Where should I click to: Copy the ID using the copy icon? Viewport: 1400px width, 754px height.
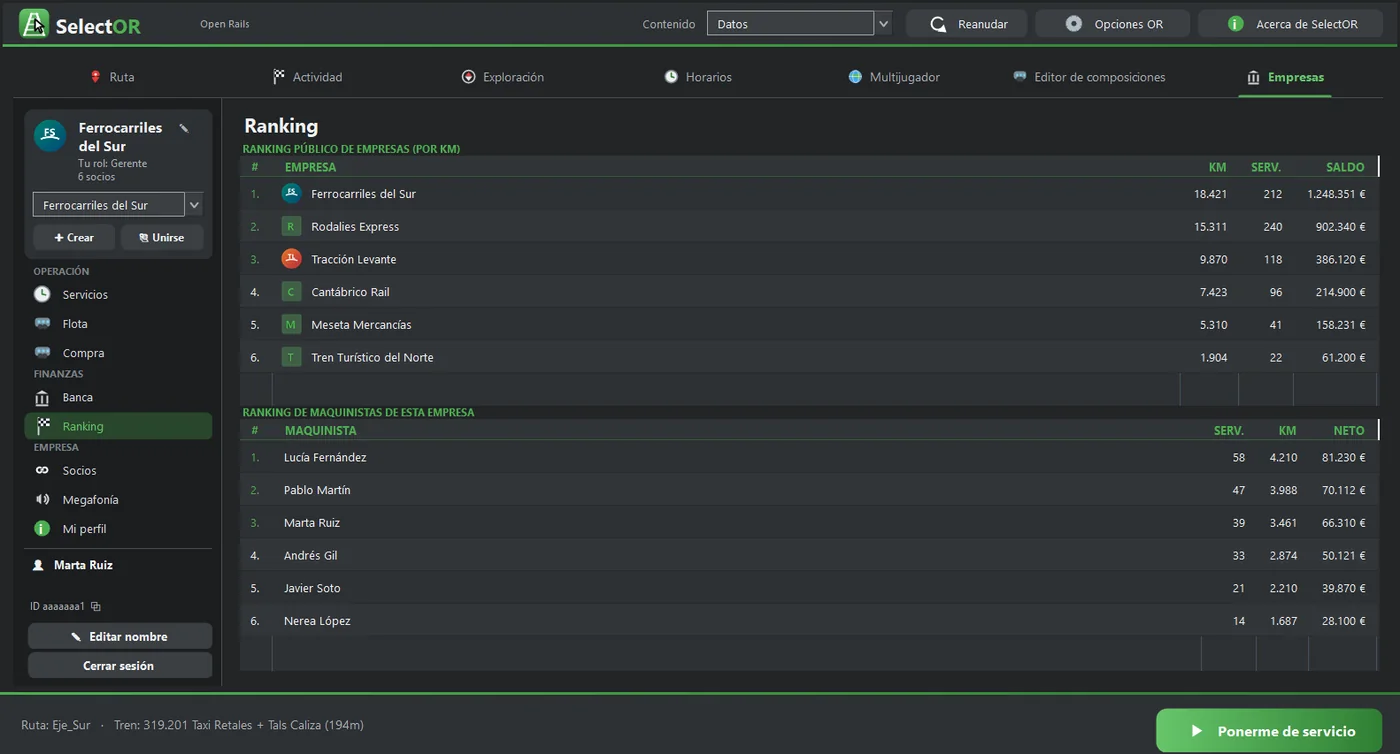pos(96,606)
